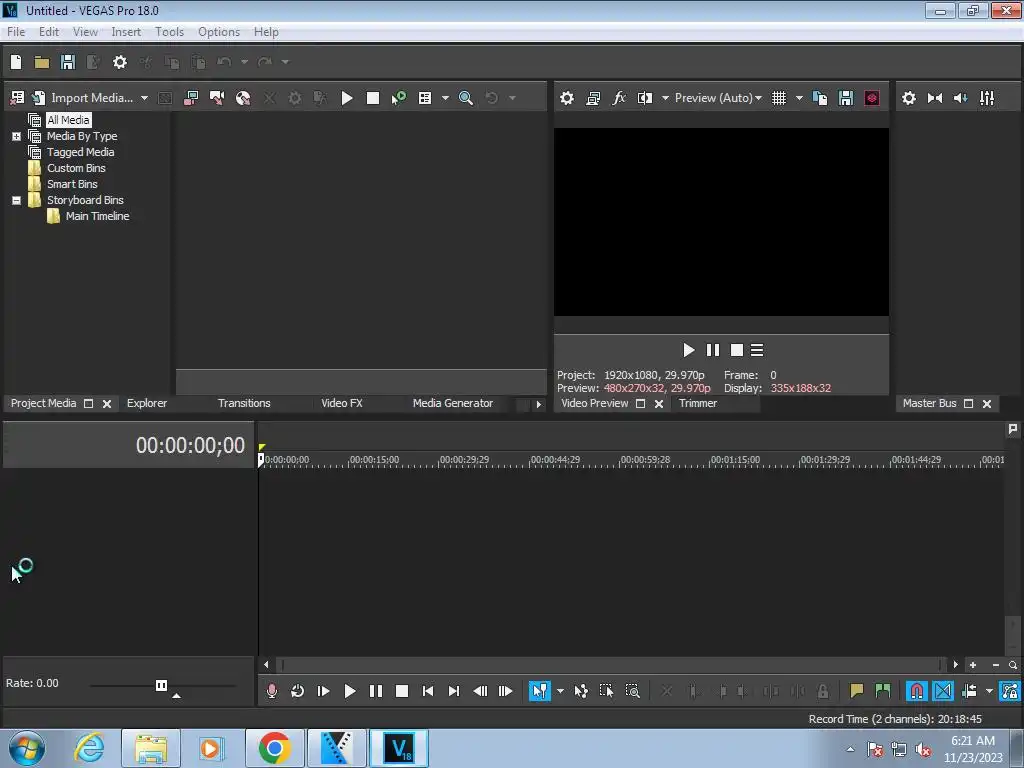Open the Video Preview hamburger menu

click(757, 350)
